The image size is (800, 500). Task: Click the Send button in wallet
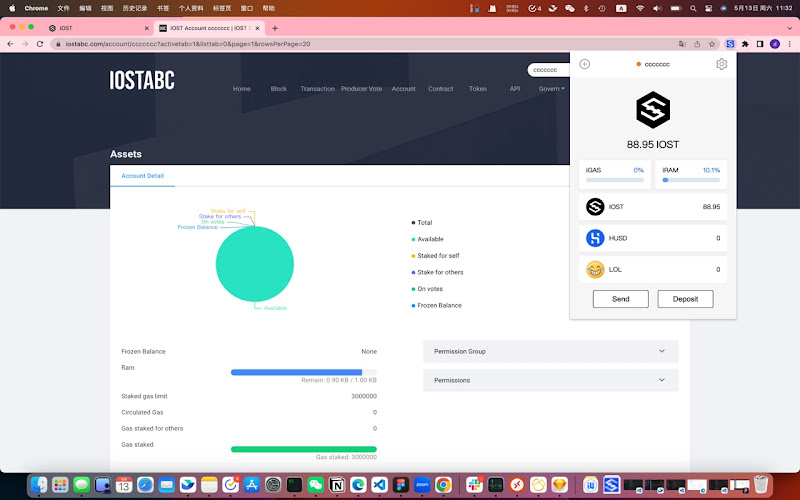tap(620, 299)
